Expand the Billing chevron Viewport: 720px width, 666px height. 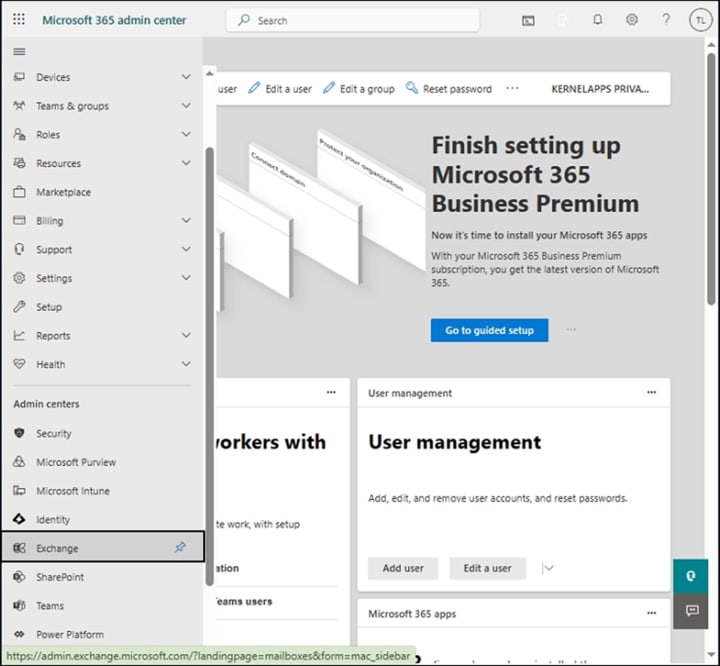(186, 220)
